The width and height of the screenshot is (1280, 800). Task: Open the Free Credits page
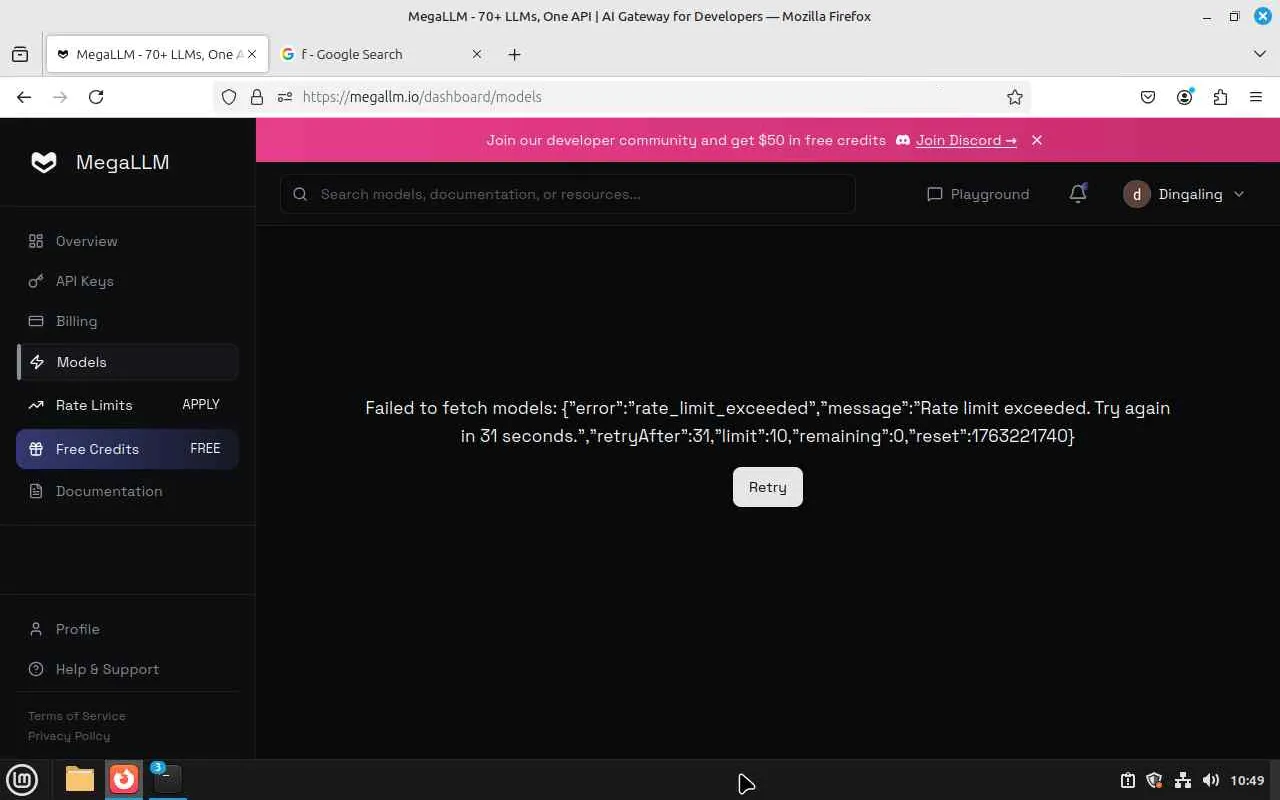click(128, 449)
